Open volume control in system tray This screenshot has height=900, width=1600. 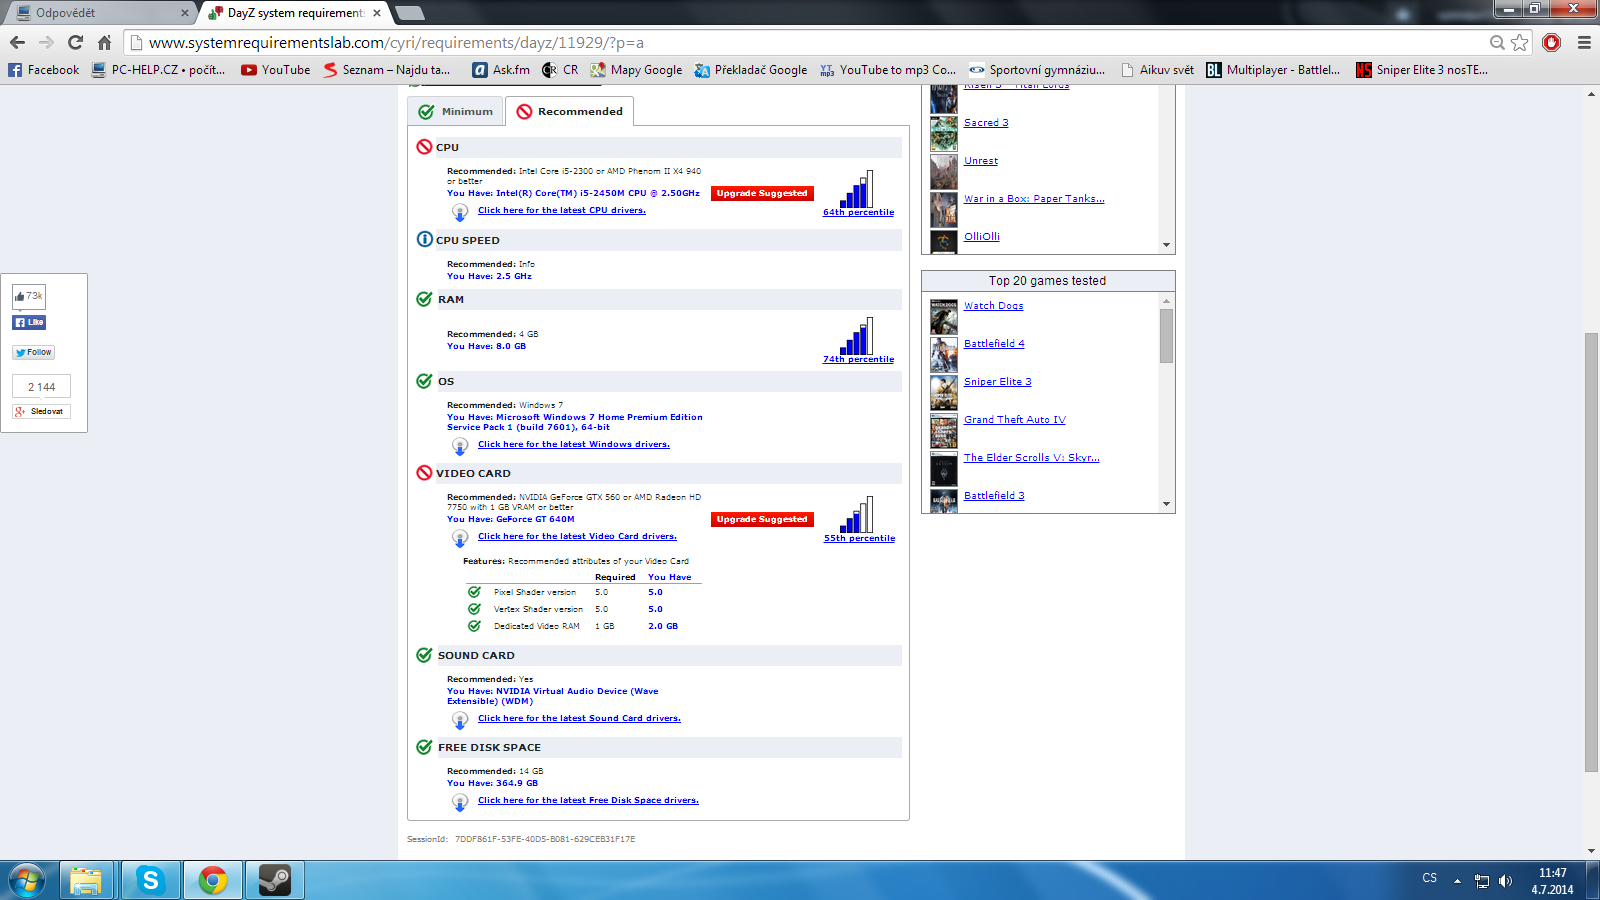(x=1506, y=881)
